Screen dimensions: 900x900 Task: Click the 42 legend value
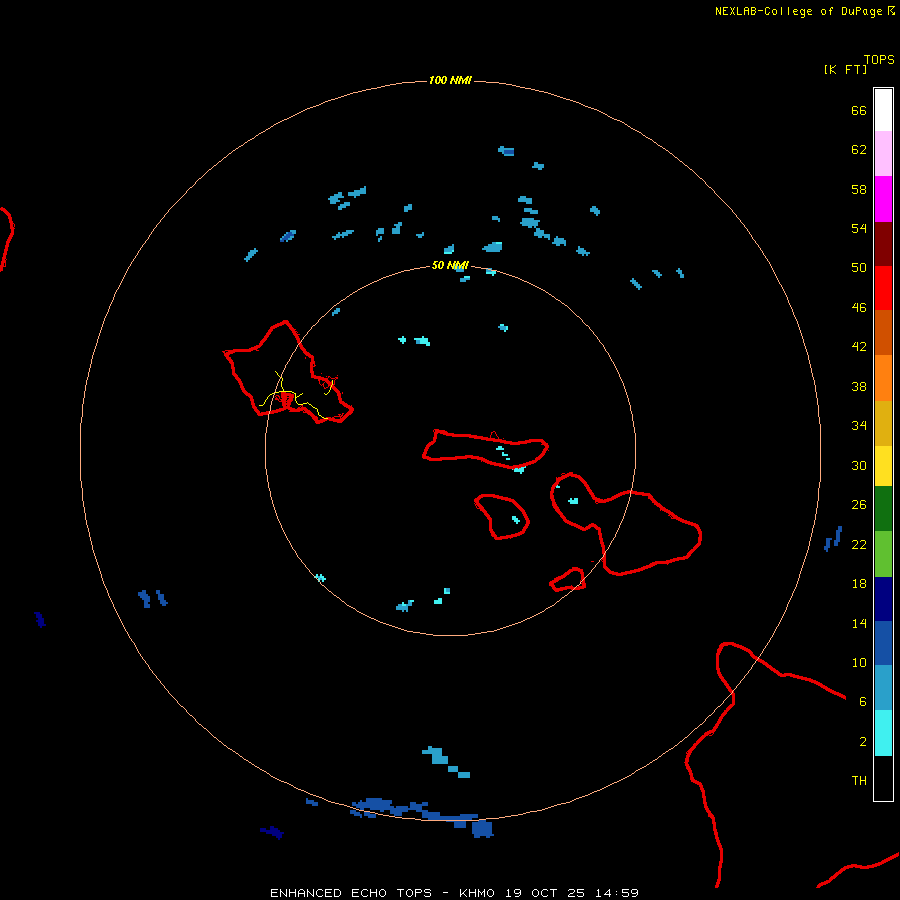[x=859, y=347]
